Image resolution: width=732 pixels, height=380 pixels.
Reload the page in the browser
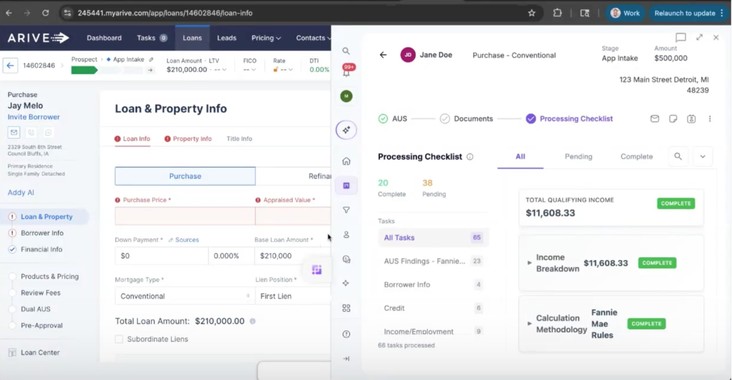45,13
